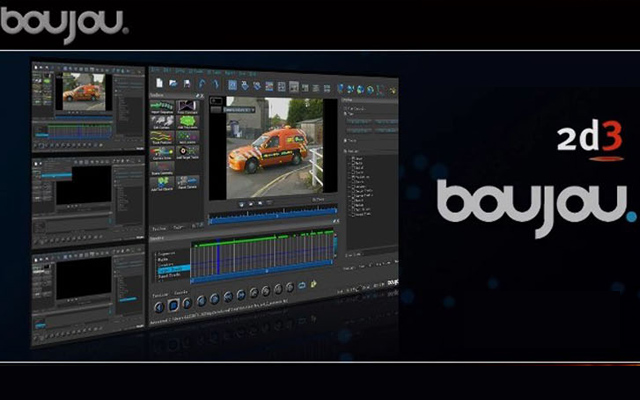The image size is (640, 400).
Task: Open the 2D Tasks menu
Action: pos(198,72)
